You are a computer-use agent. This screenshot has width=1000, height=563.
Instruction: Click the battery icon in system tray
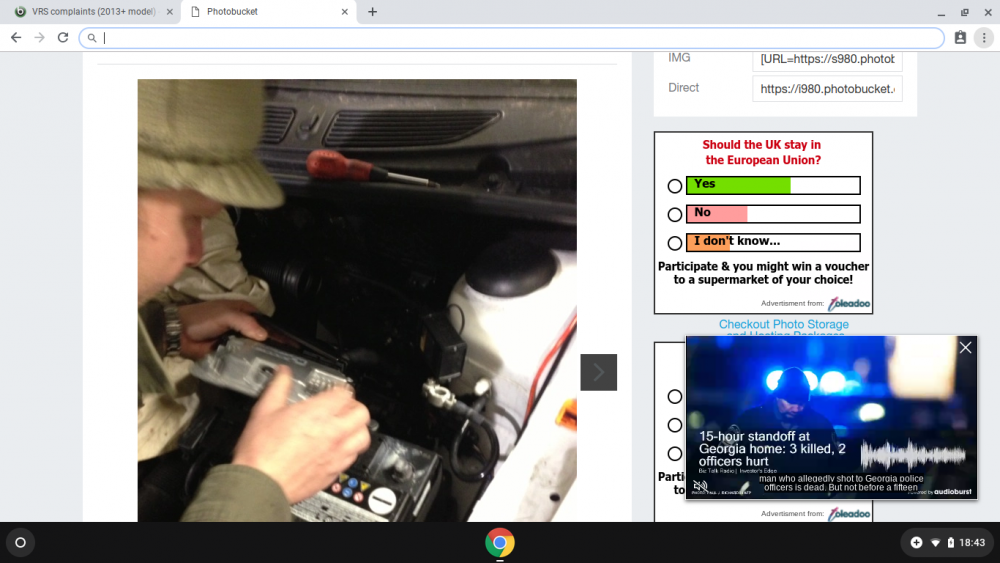click(x=951, y=543)
